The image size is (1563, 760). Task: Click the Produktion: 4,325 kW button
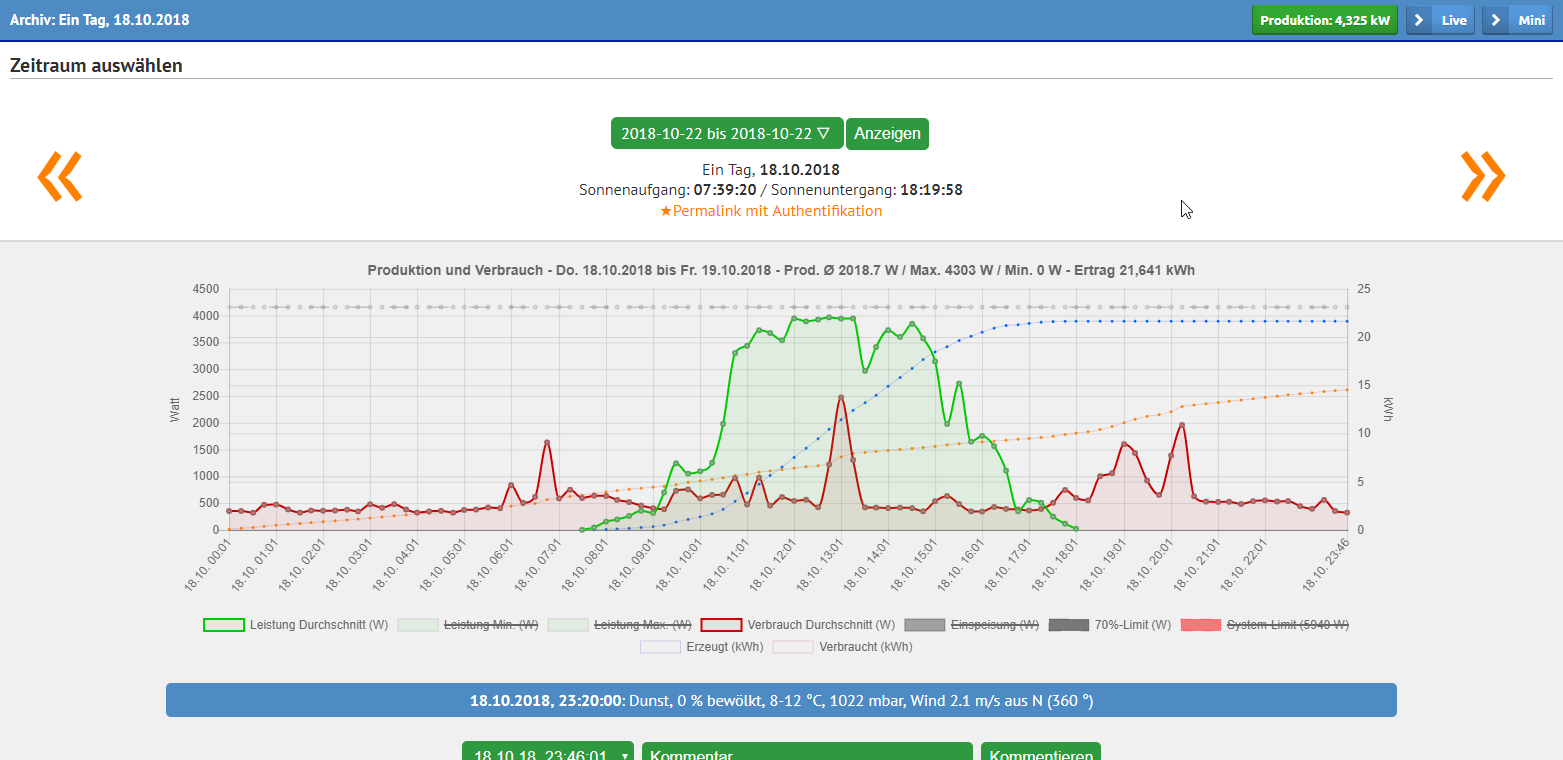tap(1325, 20)
